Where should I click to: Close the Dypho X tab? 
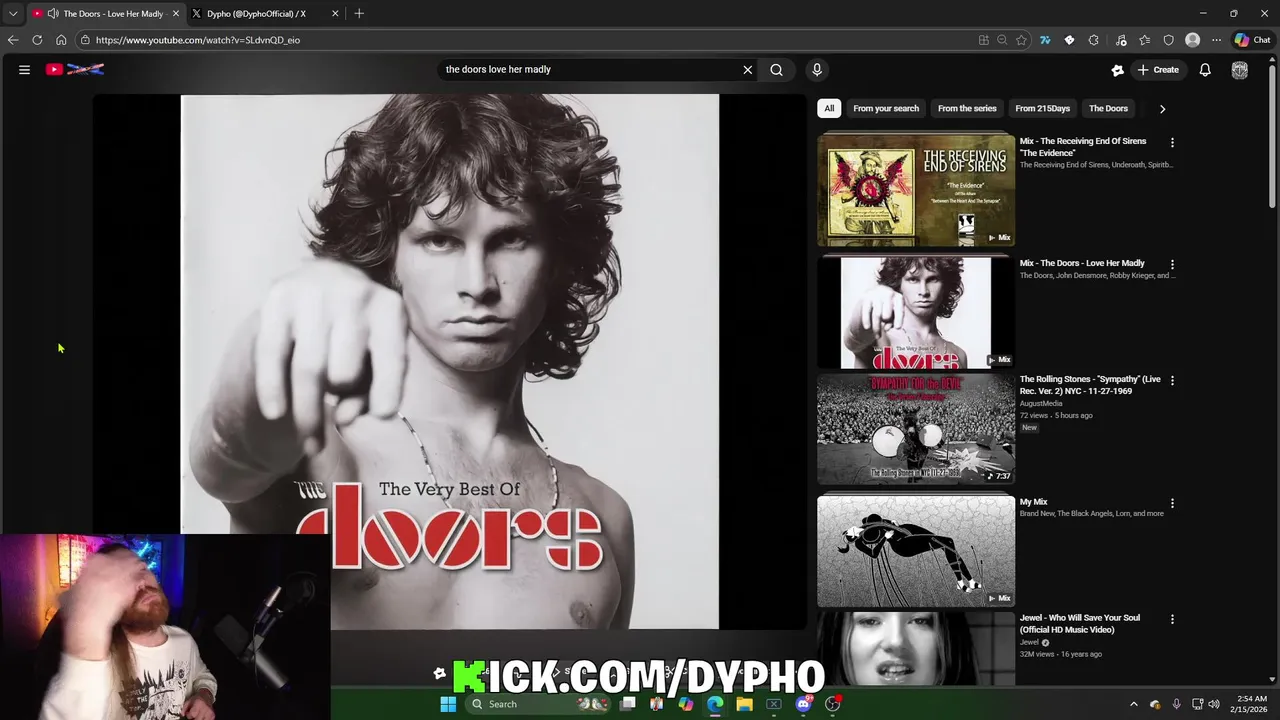tap(335, 14)
